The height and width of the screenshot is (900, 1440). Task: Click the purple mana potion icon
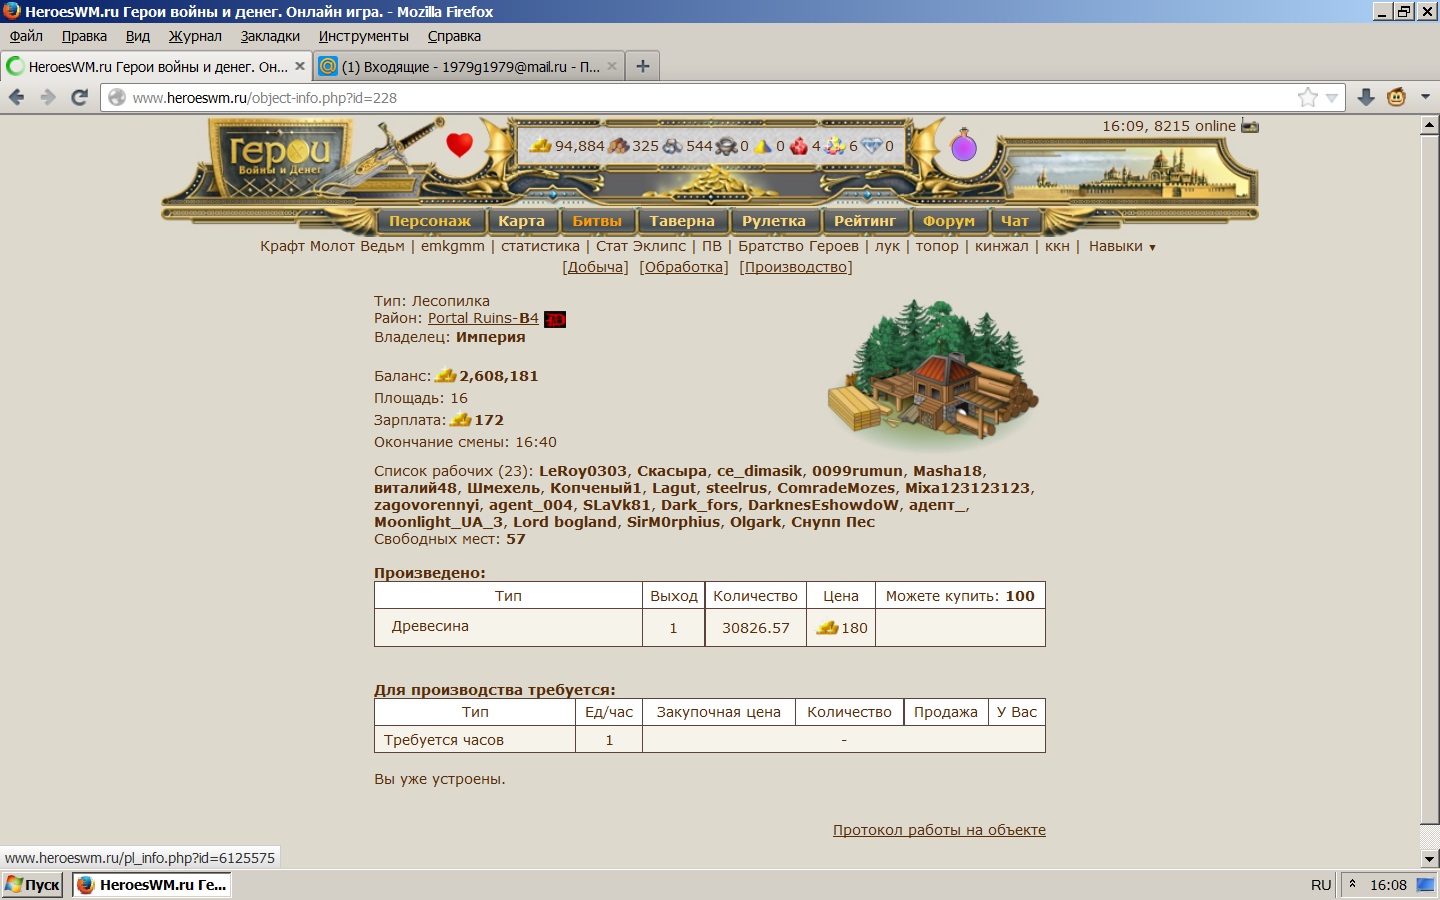(963, 145)
